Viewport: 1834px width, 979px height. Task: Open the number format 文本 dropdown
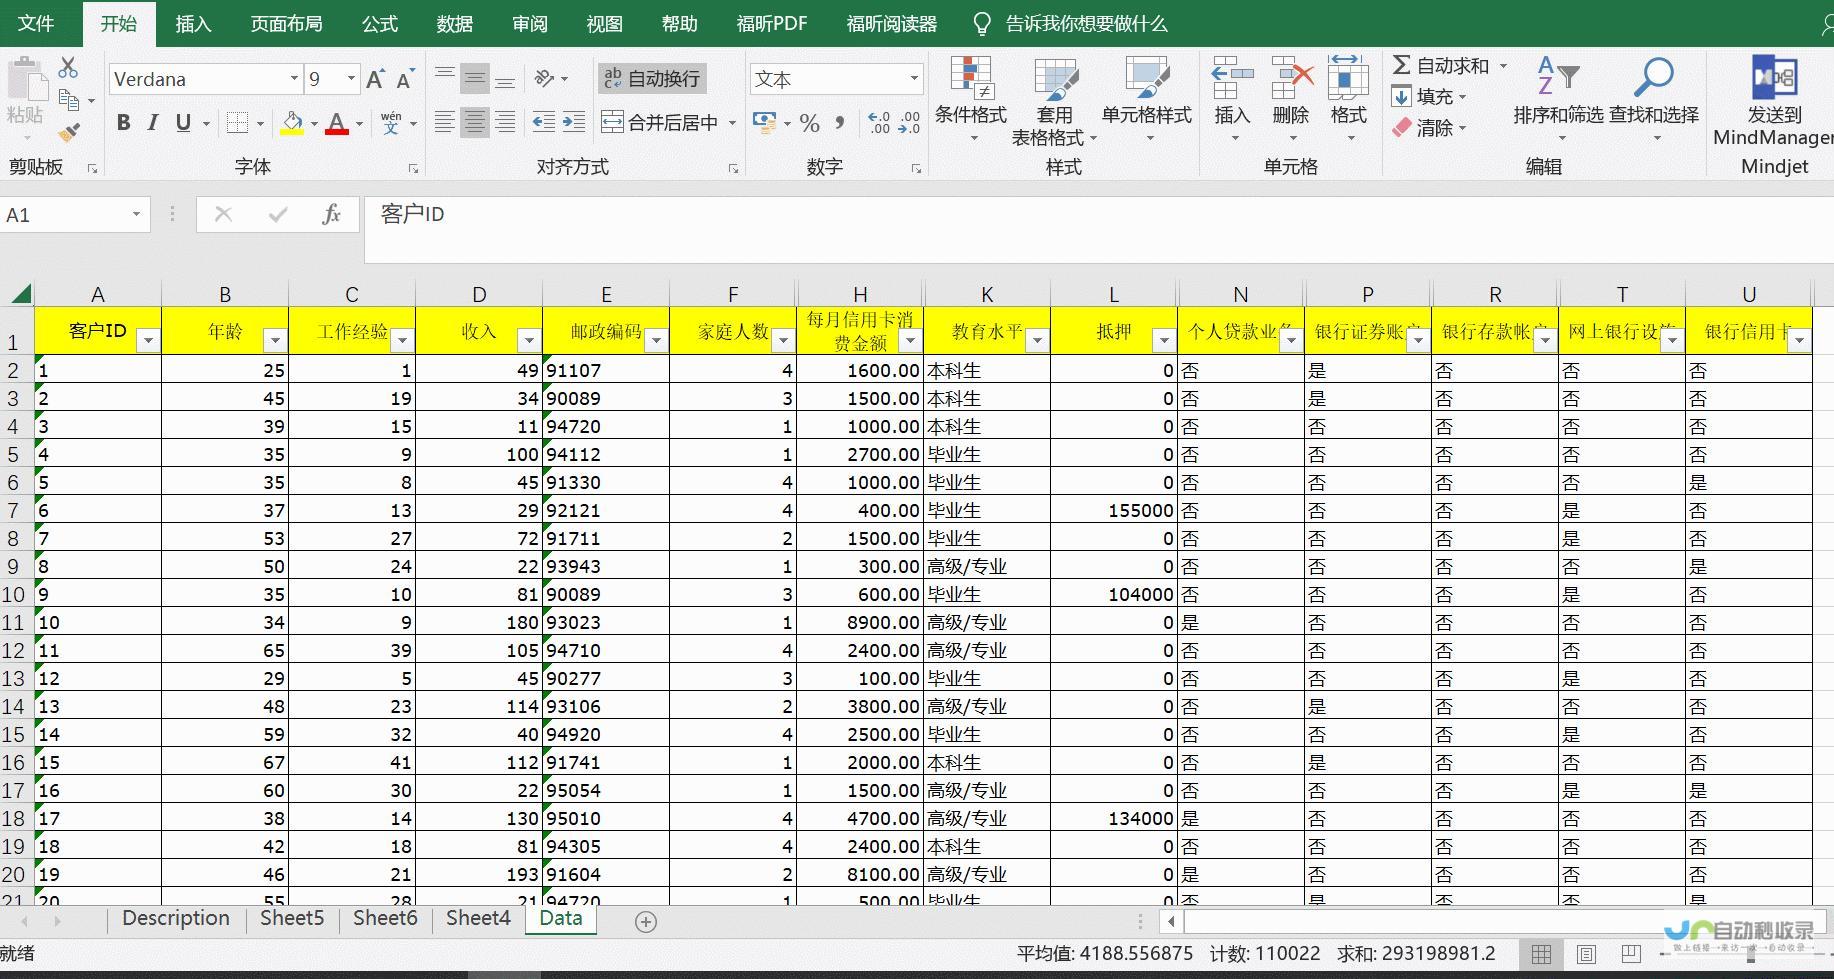(913, 78)
